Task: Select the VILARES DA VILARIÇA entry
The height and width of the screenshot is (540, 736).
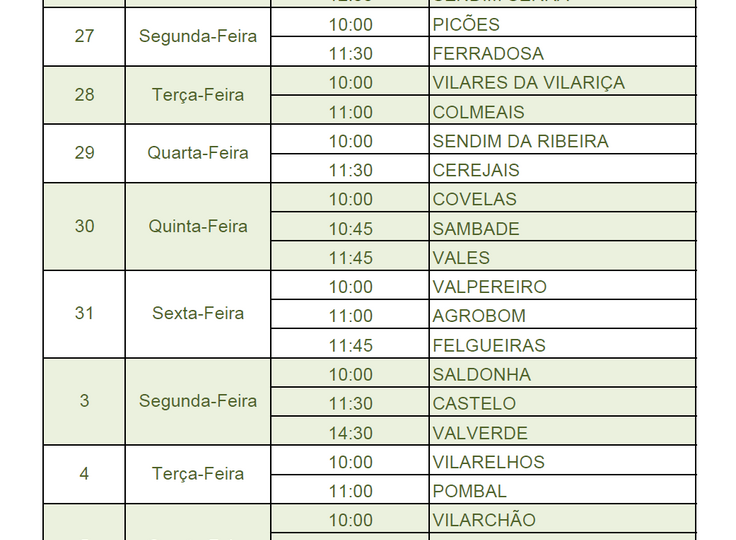Action: (x=562, y=81)
